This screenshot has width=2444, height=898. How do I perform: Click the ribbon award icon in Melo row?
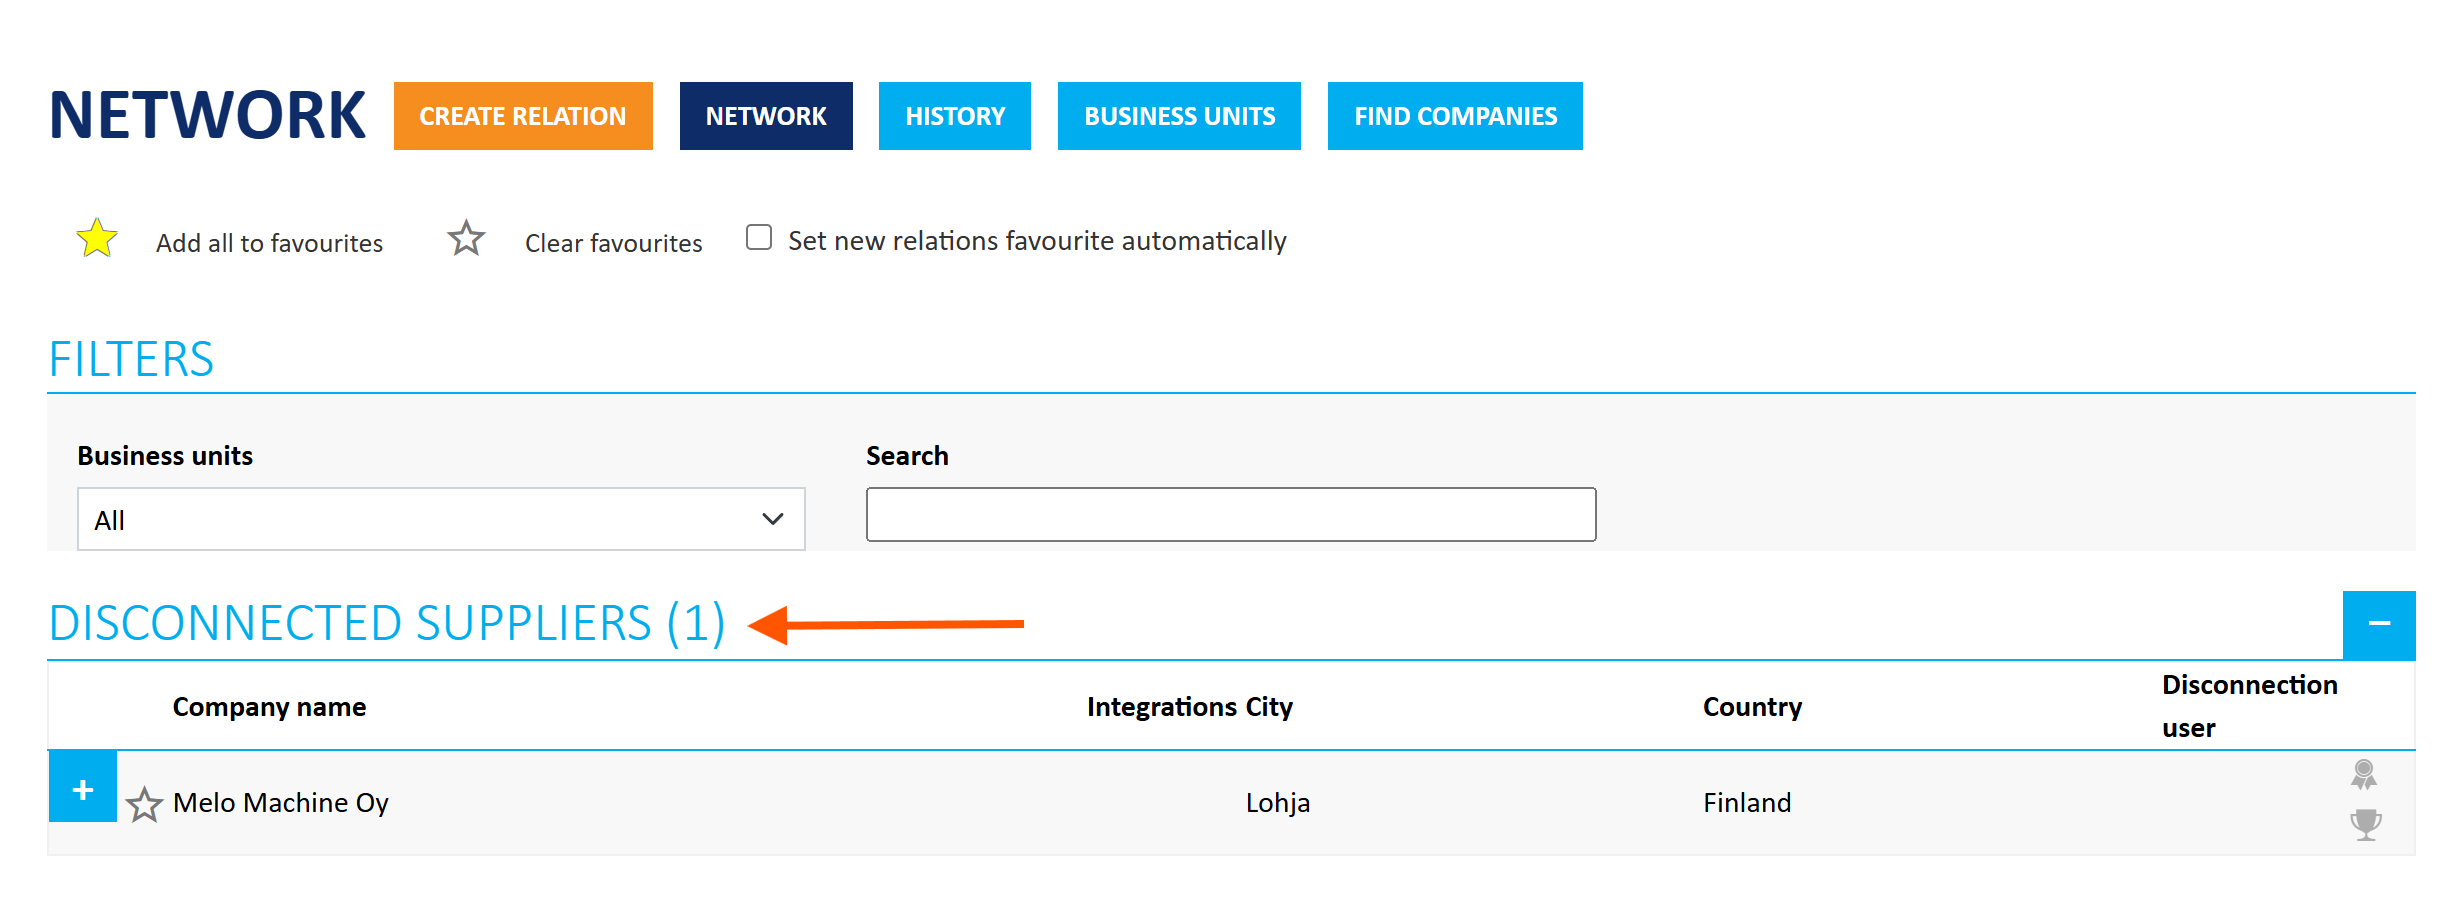[x=2364, y=775]
